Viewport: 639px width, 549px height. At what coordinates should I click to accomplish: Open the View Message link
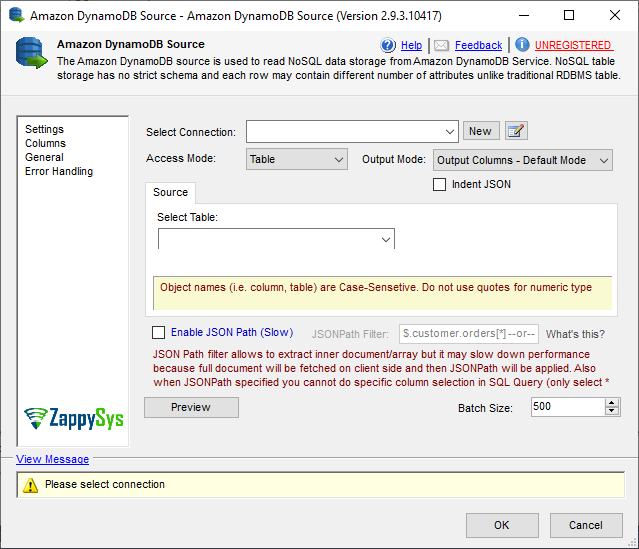[x=52, y=459]
